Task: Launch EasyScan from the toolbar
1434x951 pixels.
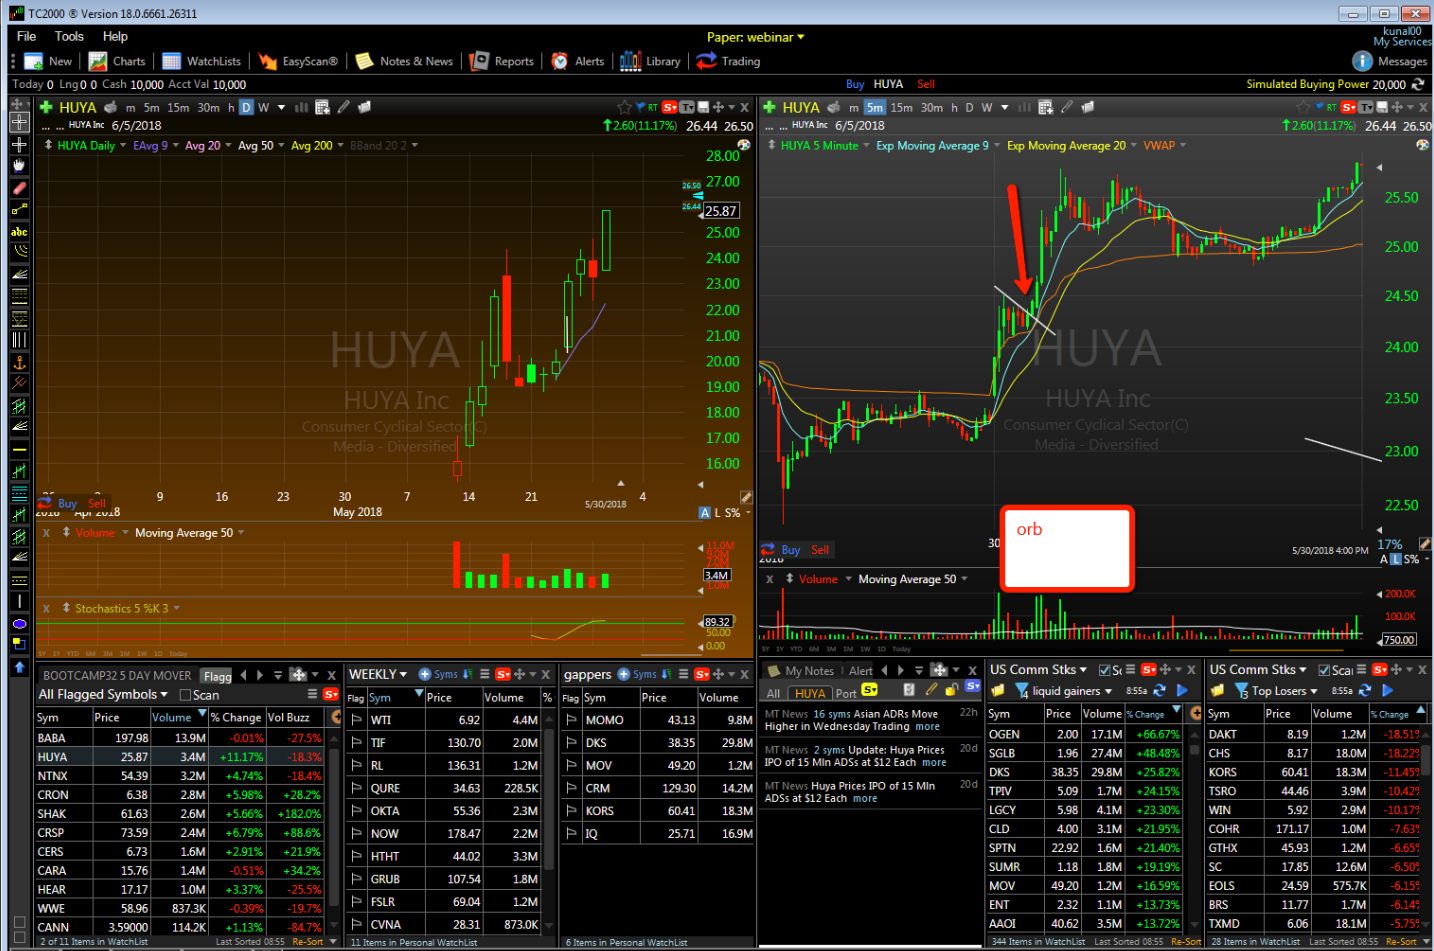Action: 298,61
